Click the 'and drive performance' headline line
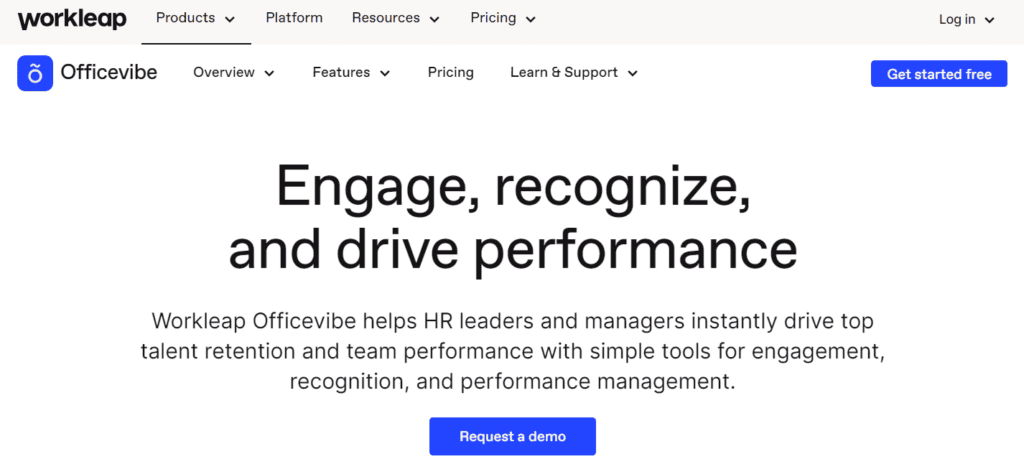The width and height of the screenshot is (1024, 472). coord(513,251)
